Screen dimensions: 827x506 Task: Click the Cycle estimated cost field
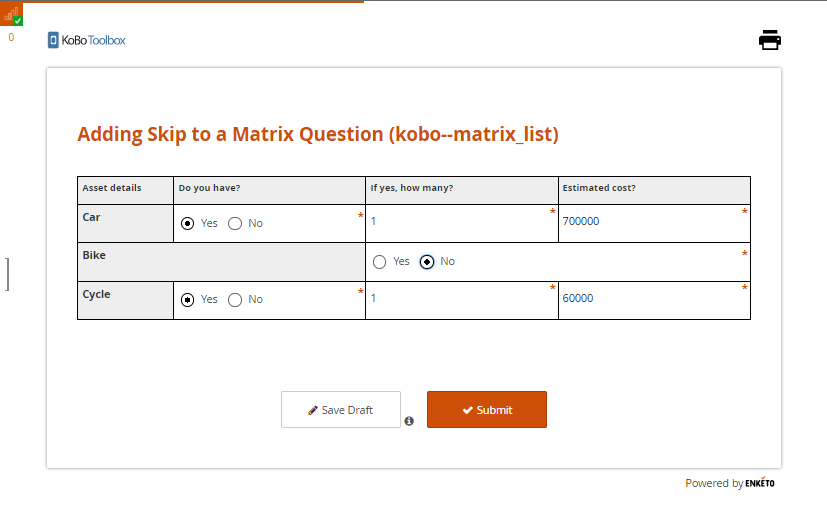[x=653, y=299]
